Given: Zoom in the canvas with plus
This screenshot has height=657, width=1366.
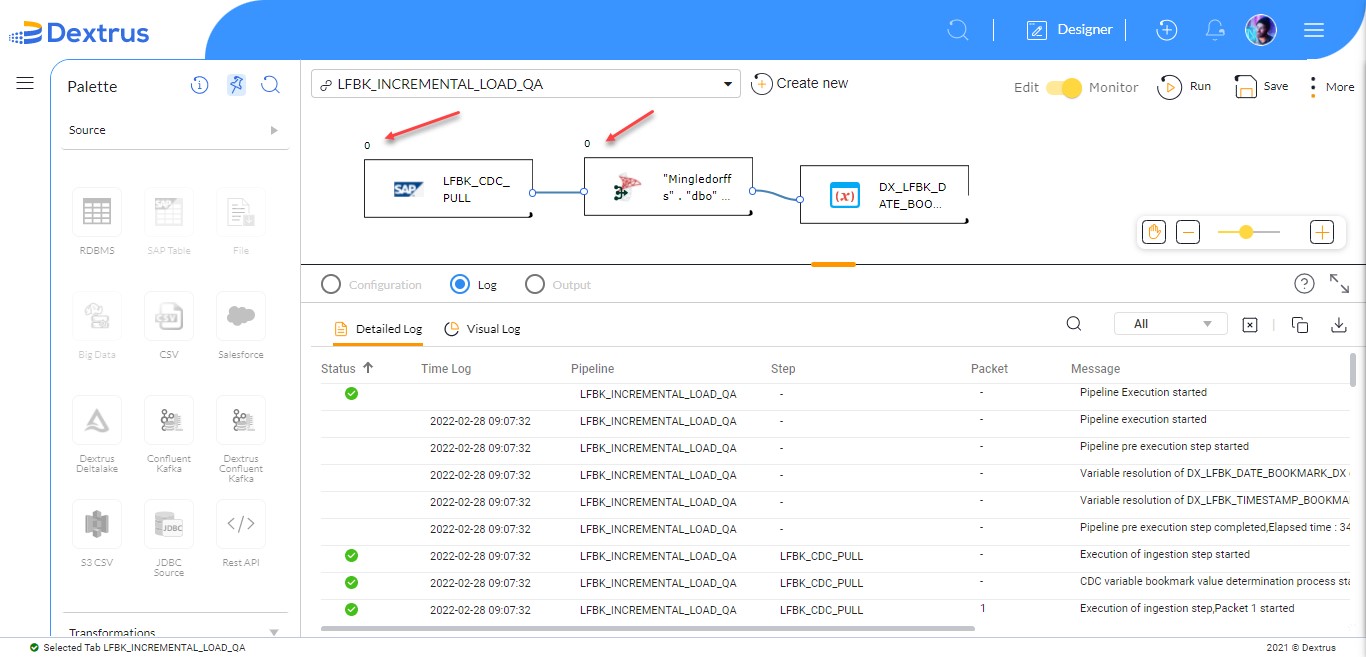Looking at the screenshot, I should (x=1322, y=233).
